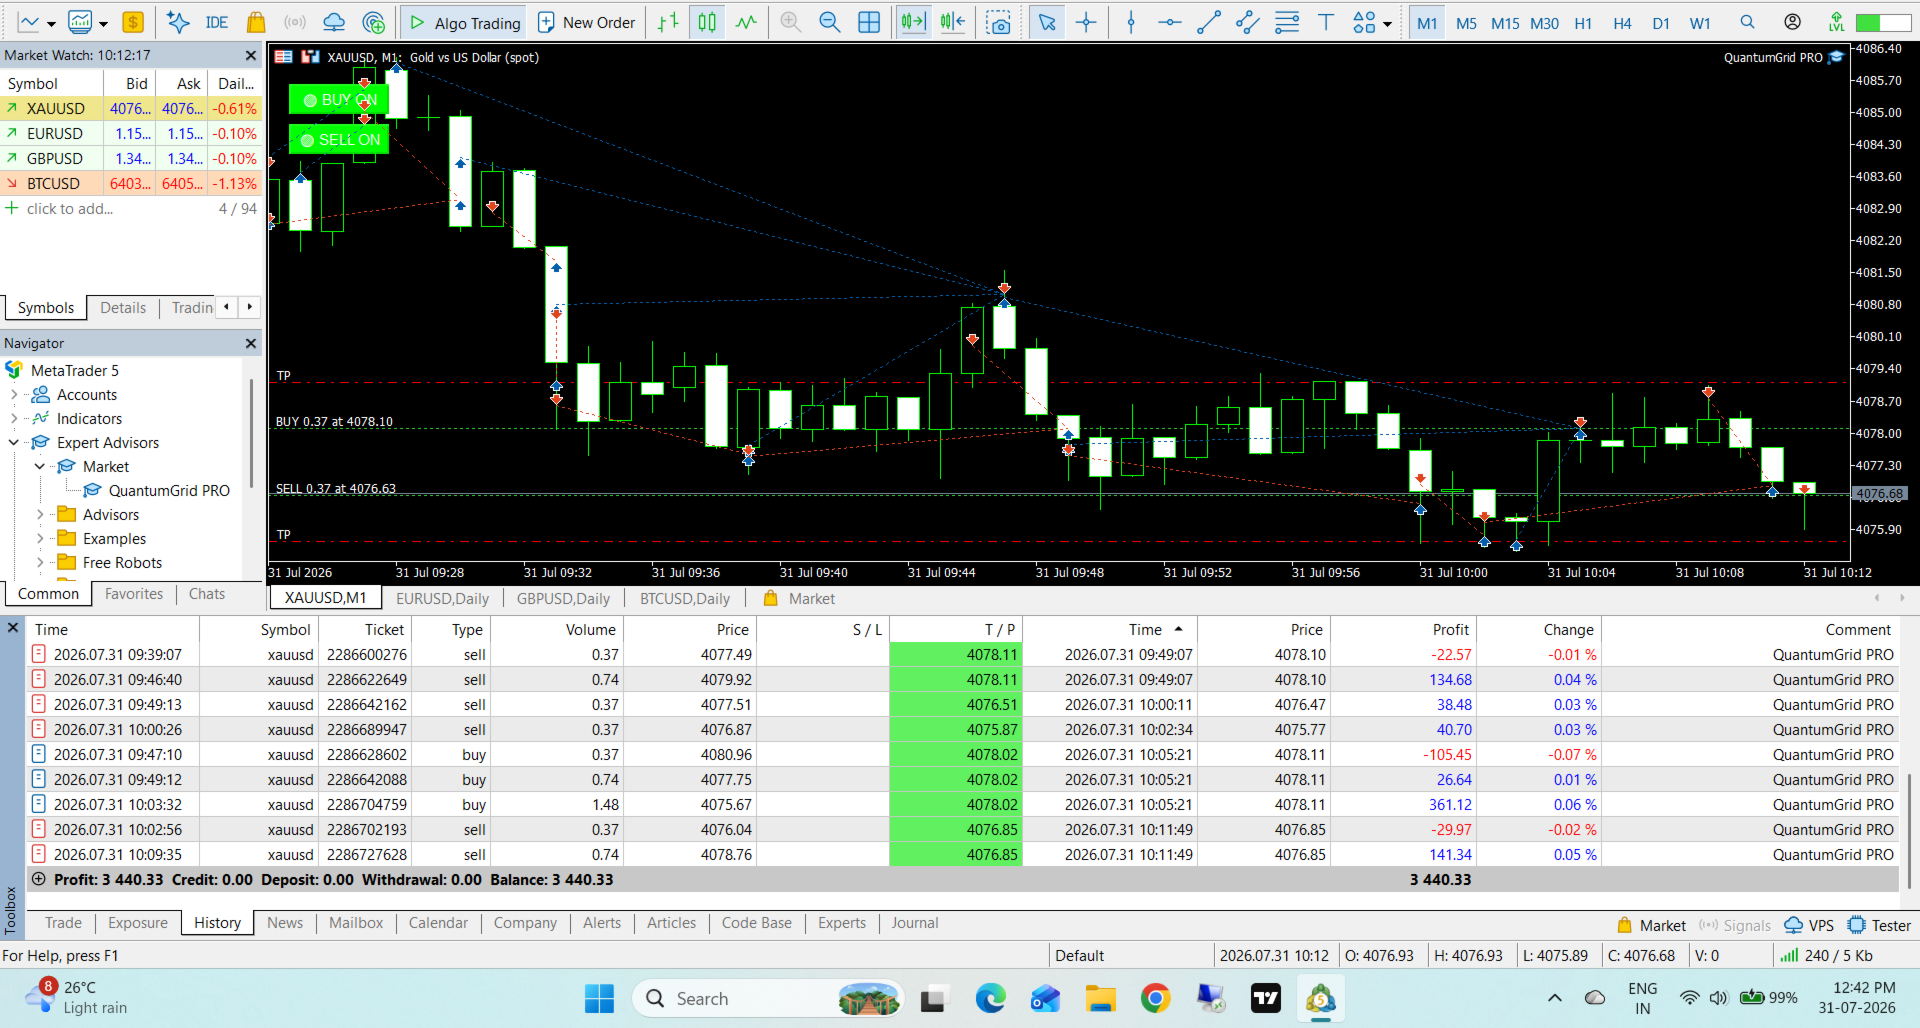Screen dimensions: 1920x1028
Task: Click the profiles chart-monitor icon
Action: point(80,22)
